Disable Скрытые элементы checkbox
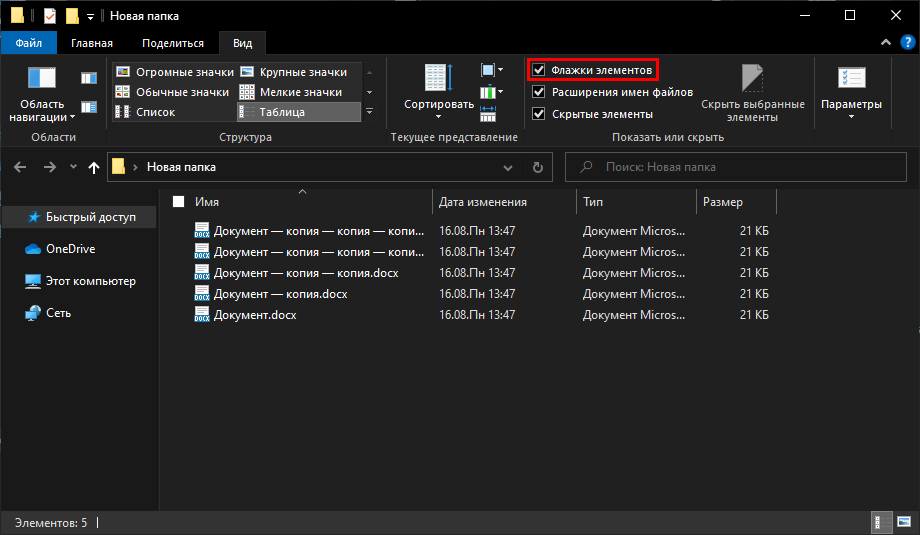This screenshot has width=920, height=535. click(539, 114)
